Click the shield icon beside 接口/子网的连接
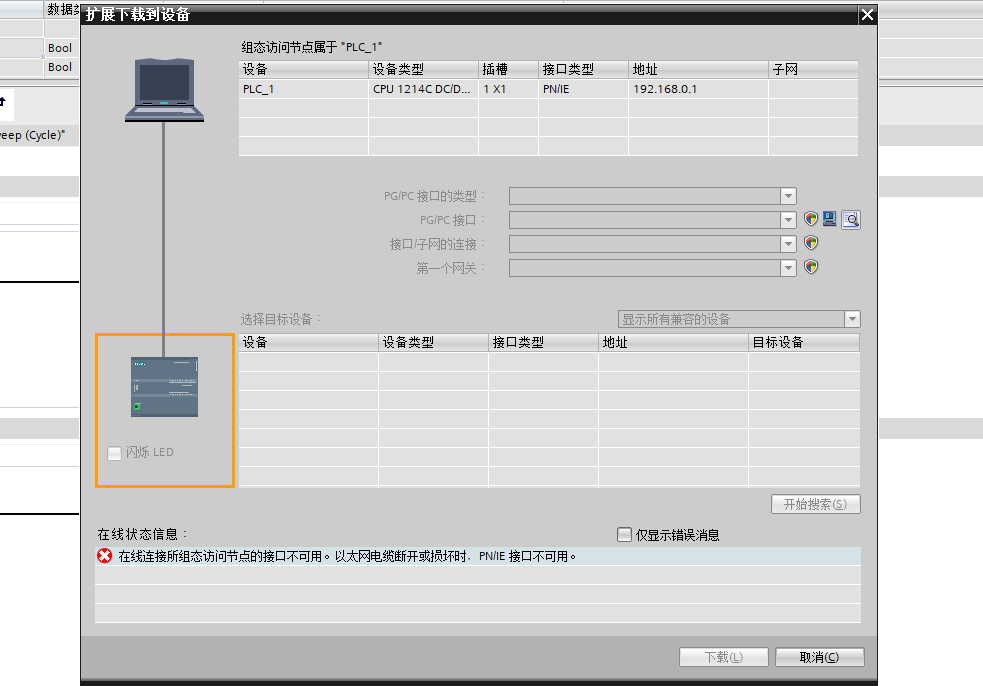 [x=812, y=243]
